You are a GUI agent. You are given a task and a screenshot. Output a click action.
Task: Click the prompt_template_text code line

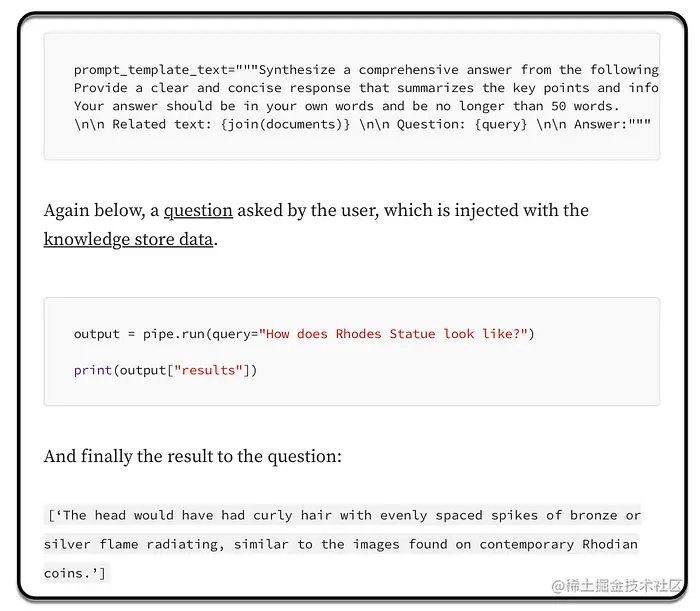[366, 70]
